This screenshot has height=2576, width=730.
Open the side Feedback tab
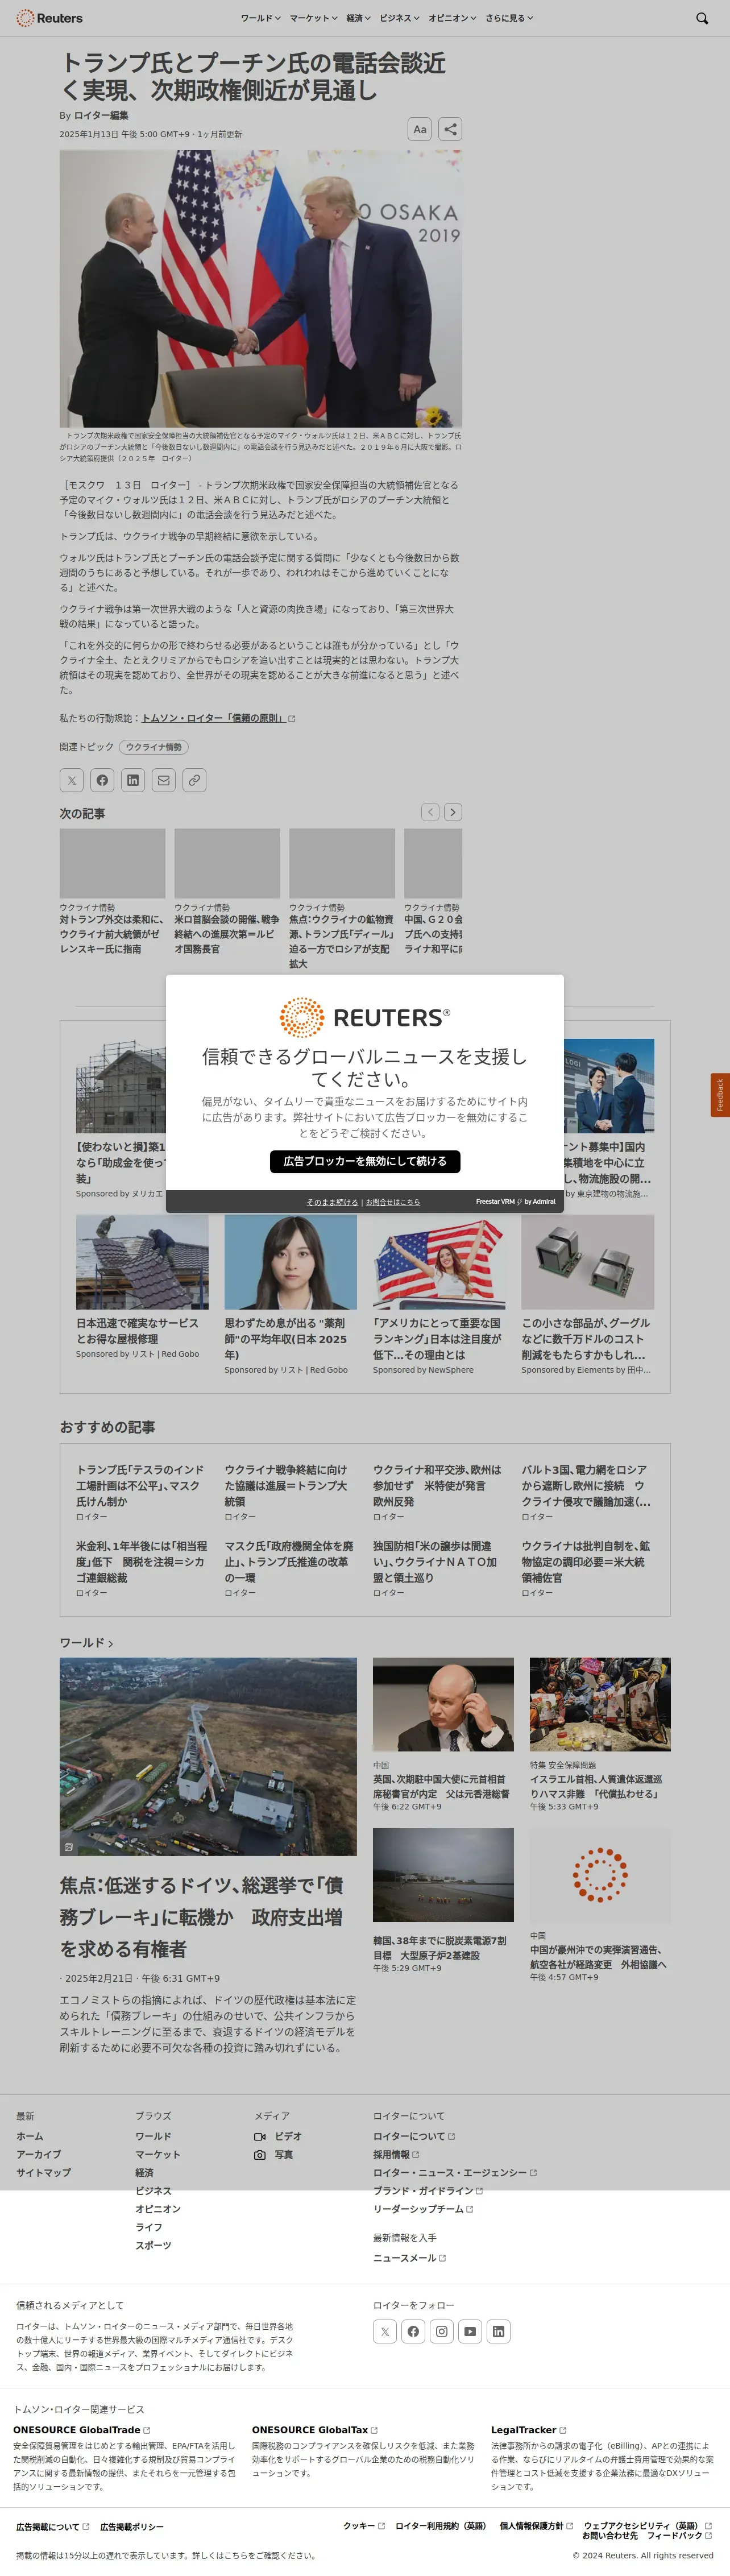point(720,1094)
